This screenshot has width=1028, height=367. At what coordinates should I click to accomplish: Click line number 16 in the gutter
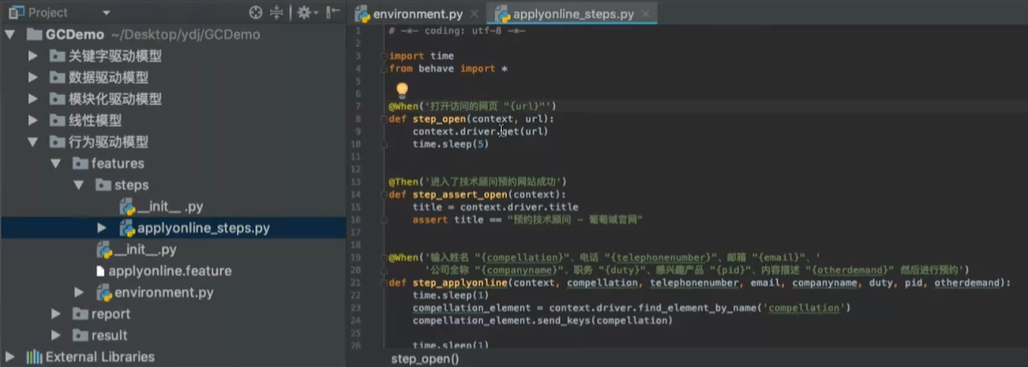click(357, 220)
